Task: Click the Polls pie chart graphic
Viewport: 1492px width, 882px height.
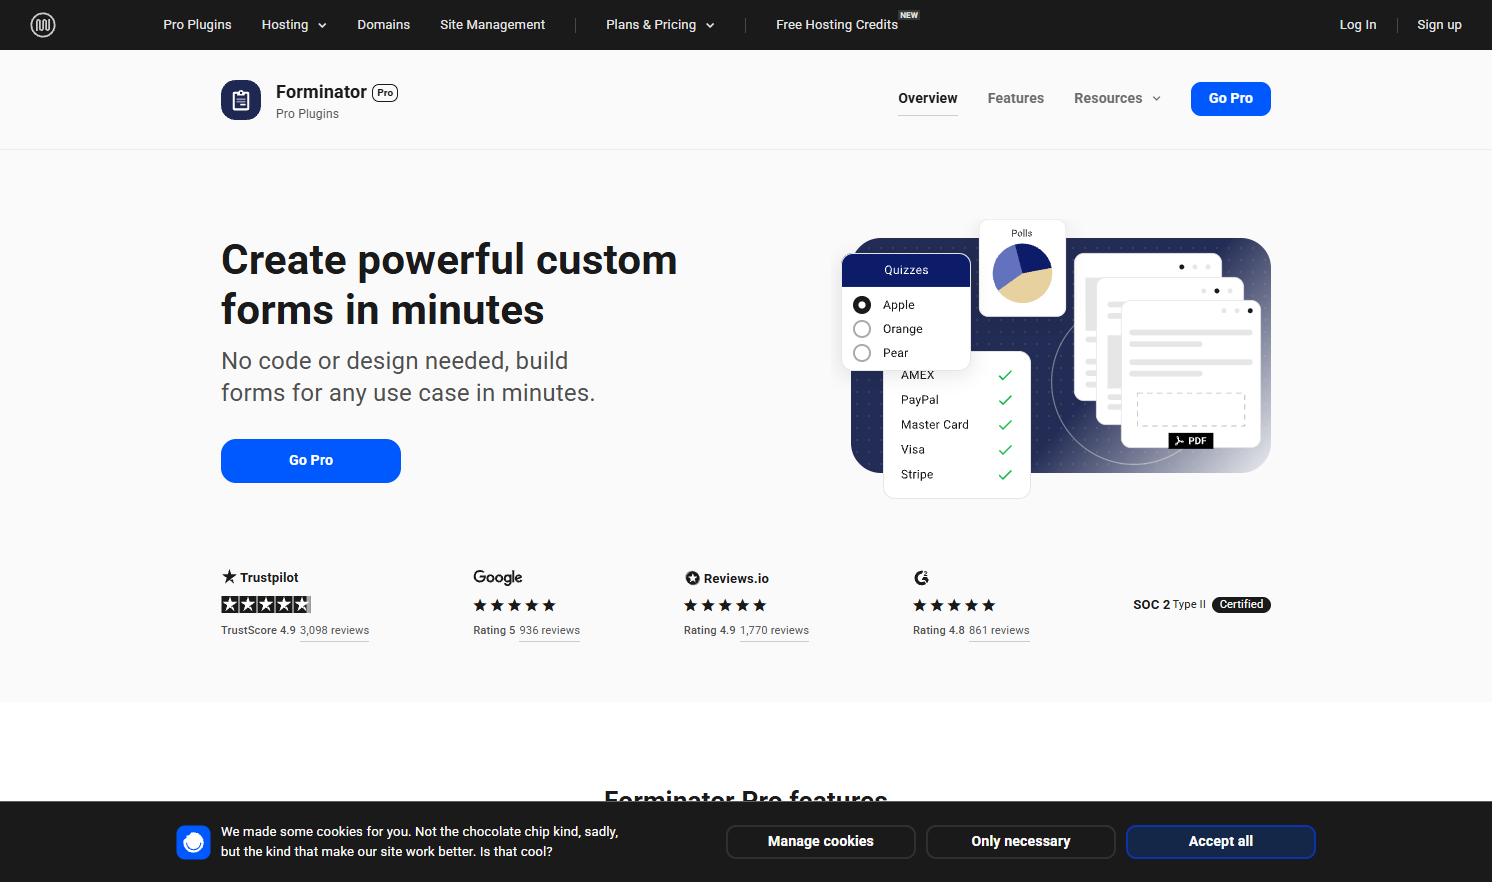Action: click(x=1022, y=273)
